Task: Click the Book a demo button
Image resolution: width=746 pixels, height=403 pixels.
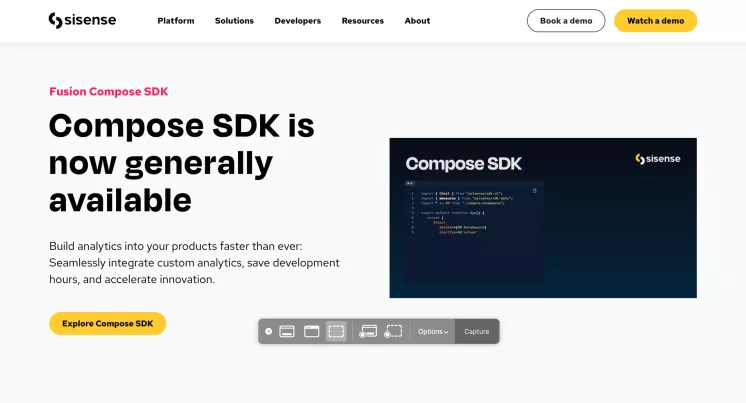Action: pos(566,21)
